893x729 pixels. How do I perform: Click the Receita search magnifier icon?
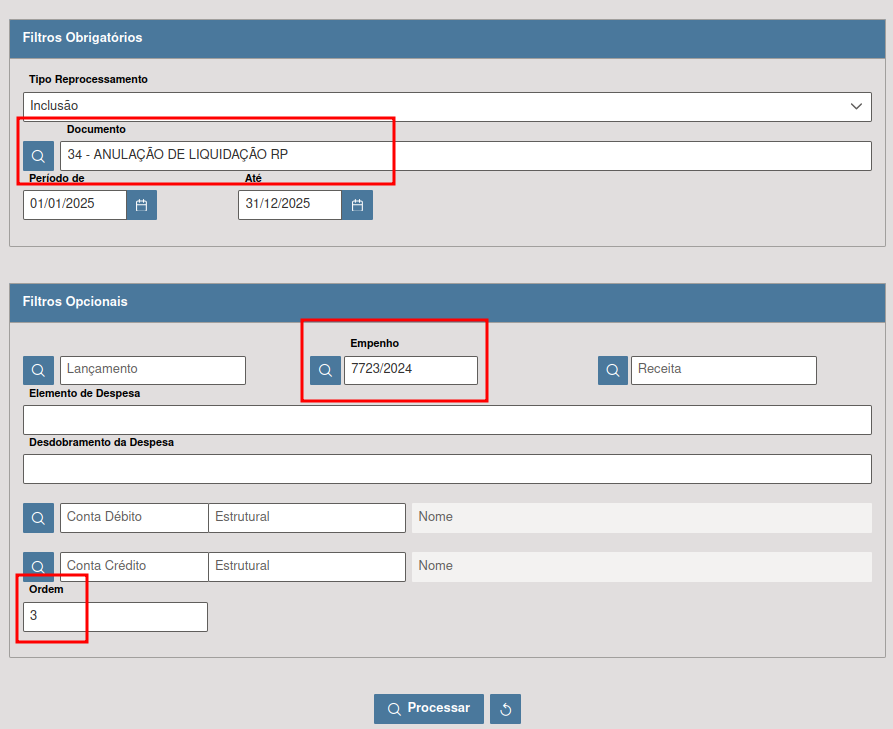(613, 370)
